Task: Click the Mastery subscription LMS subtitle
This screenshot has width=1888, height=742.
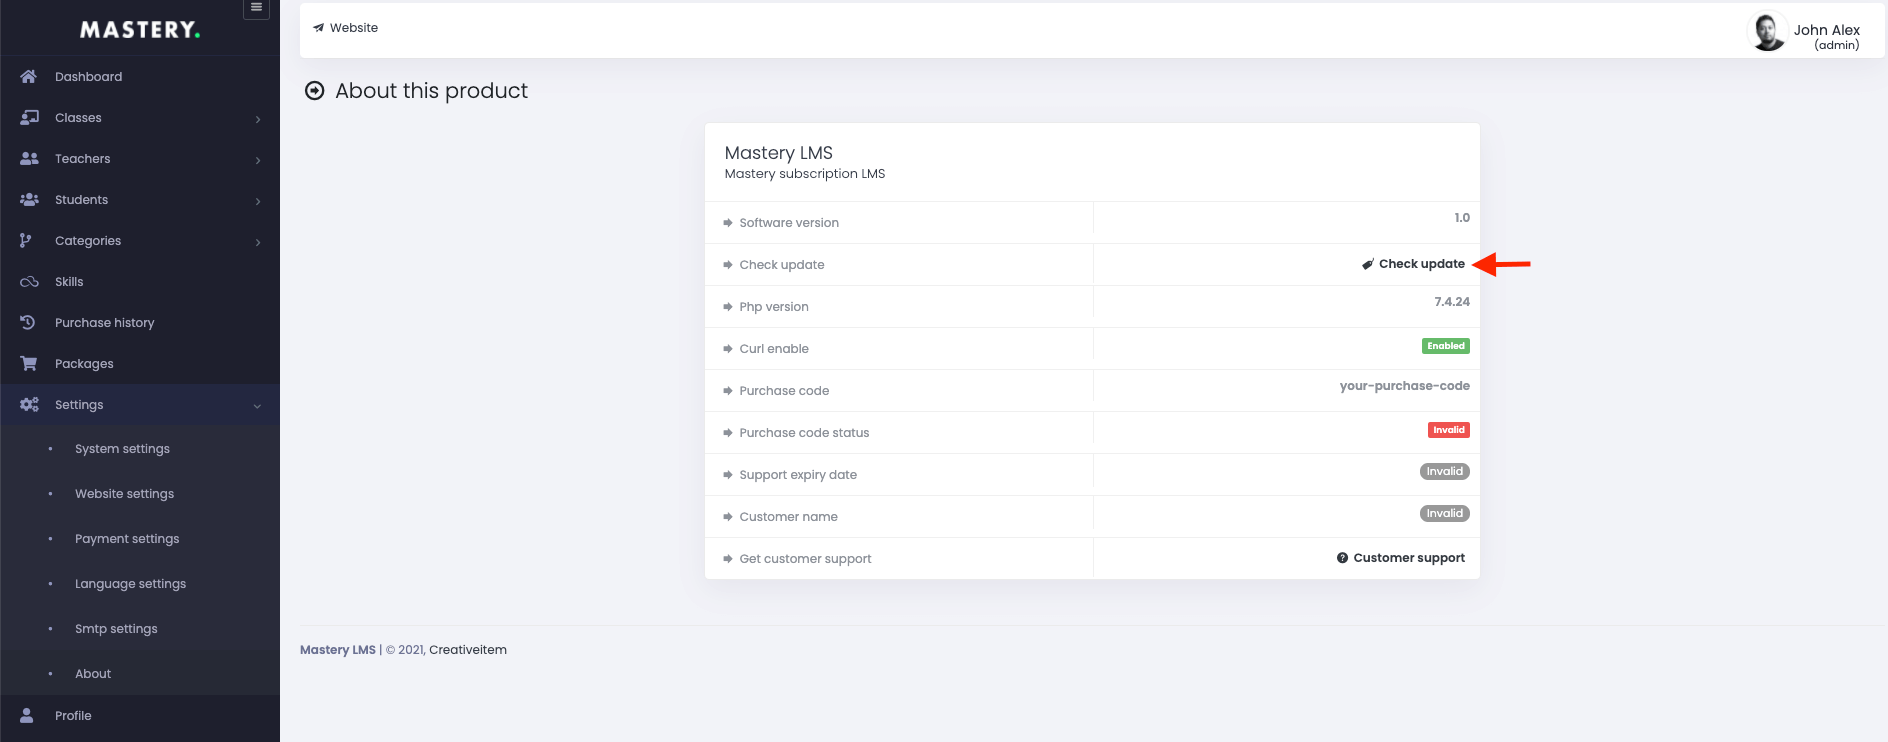Action: tap(805, 174)
